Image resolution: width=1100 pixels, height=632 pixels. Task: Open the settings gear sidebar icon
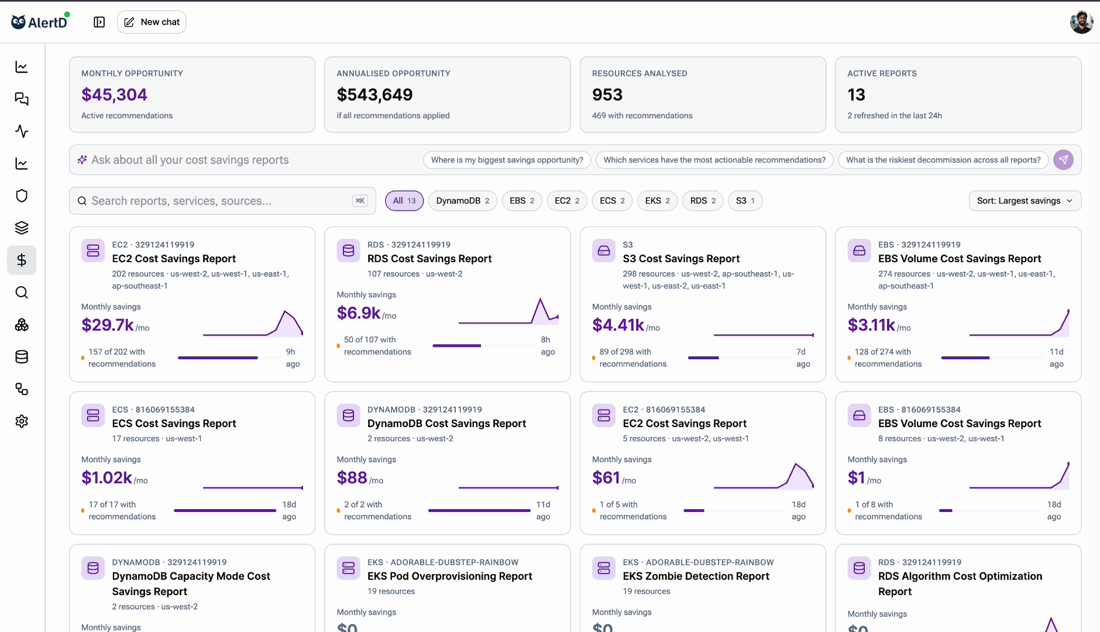pyautogui.click(x=22, y=422)
